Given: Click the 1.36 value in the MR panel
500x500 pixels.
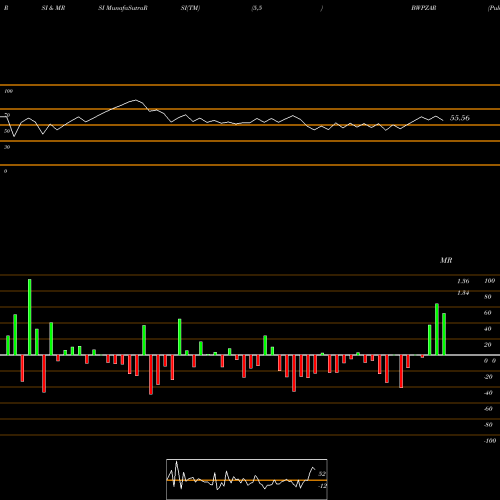Looking at the screenshot, I should (x=463, y=281).
